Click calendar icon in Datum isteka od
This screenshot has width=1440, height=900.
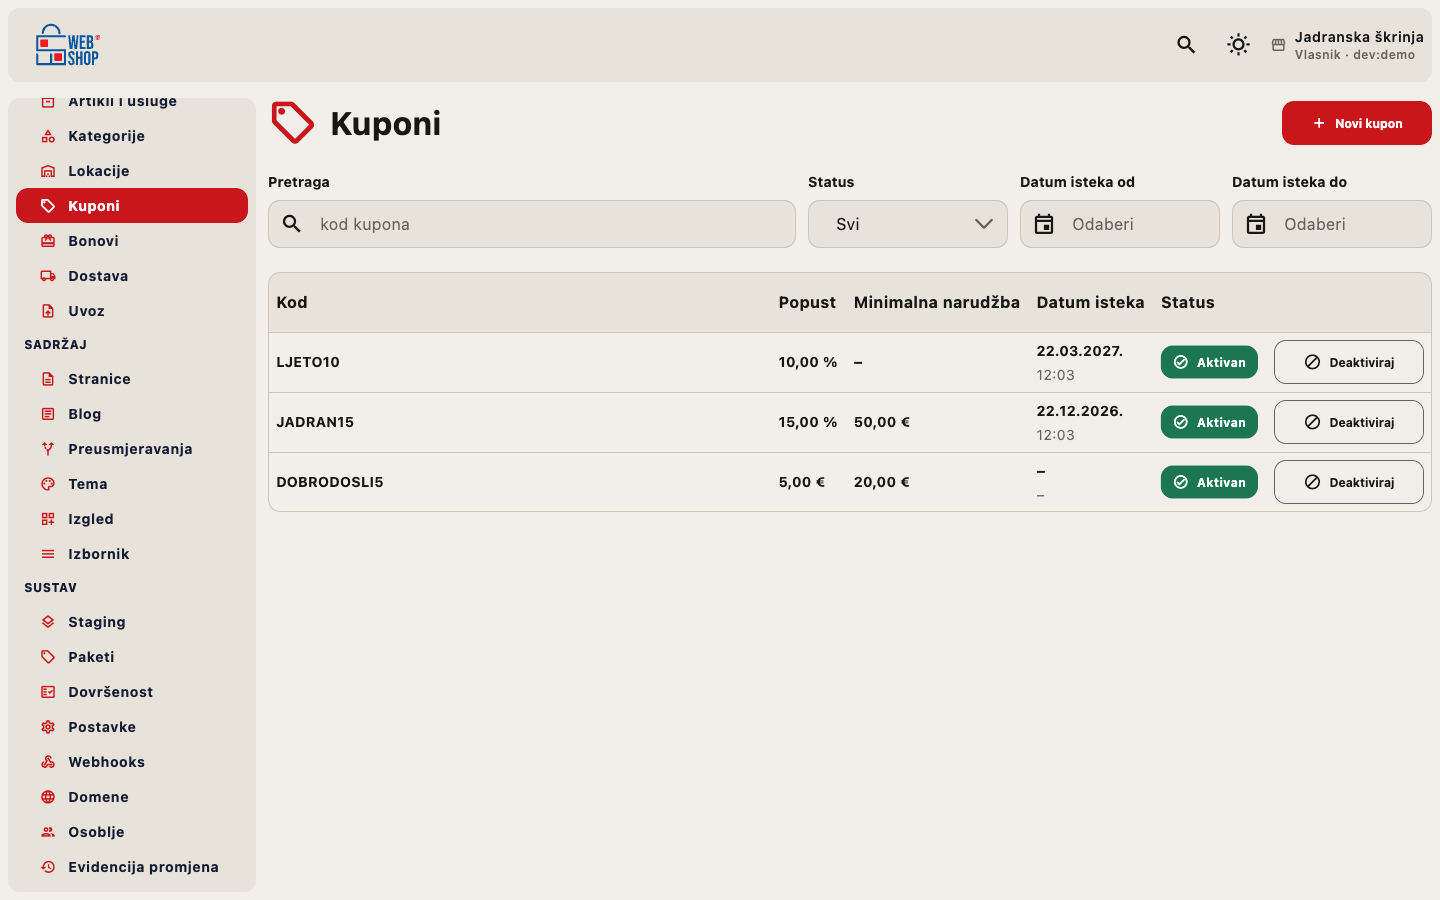(1044, 224)
